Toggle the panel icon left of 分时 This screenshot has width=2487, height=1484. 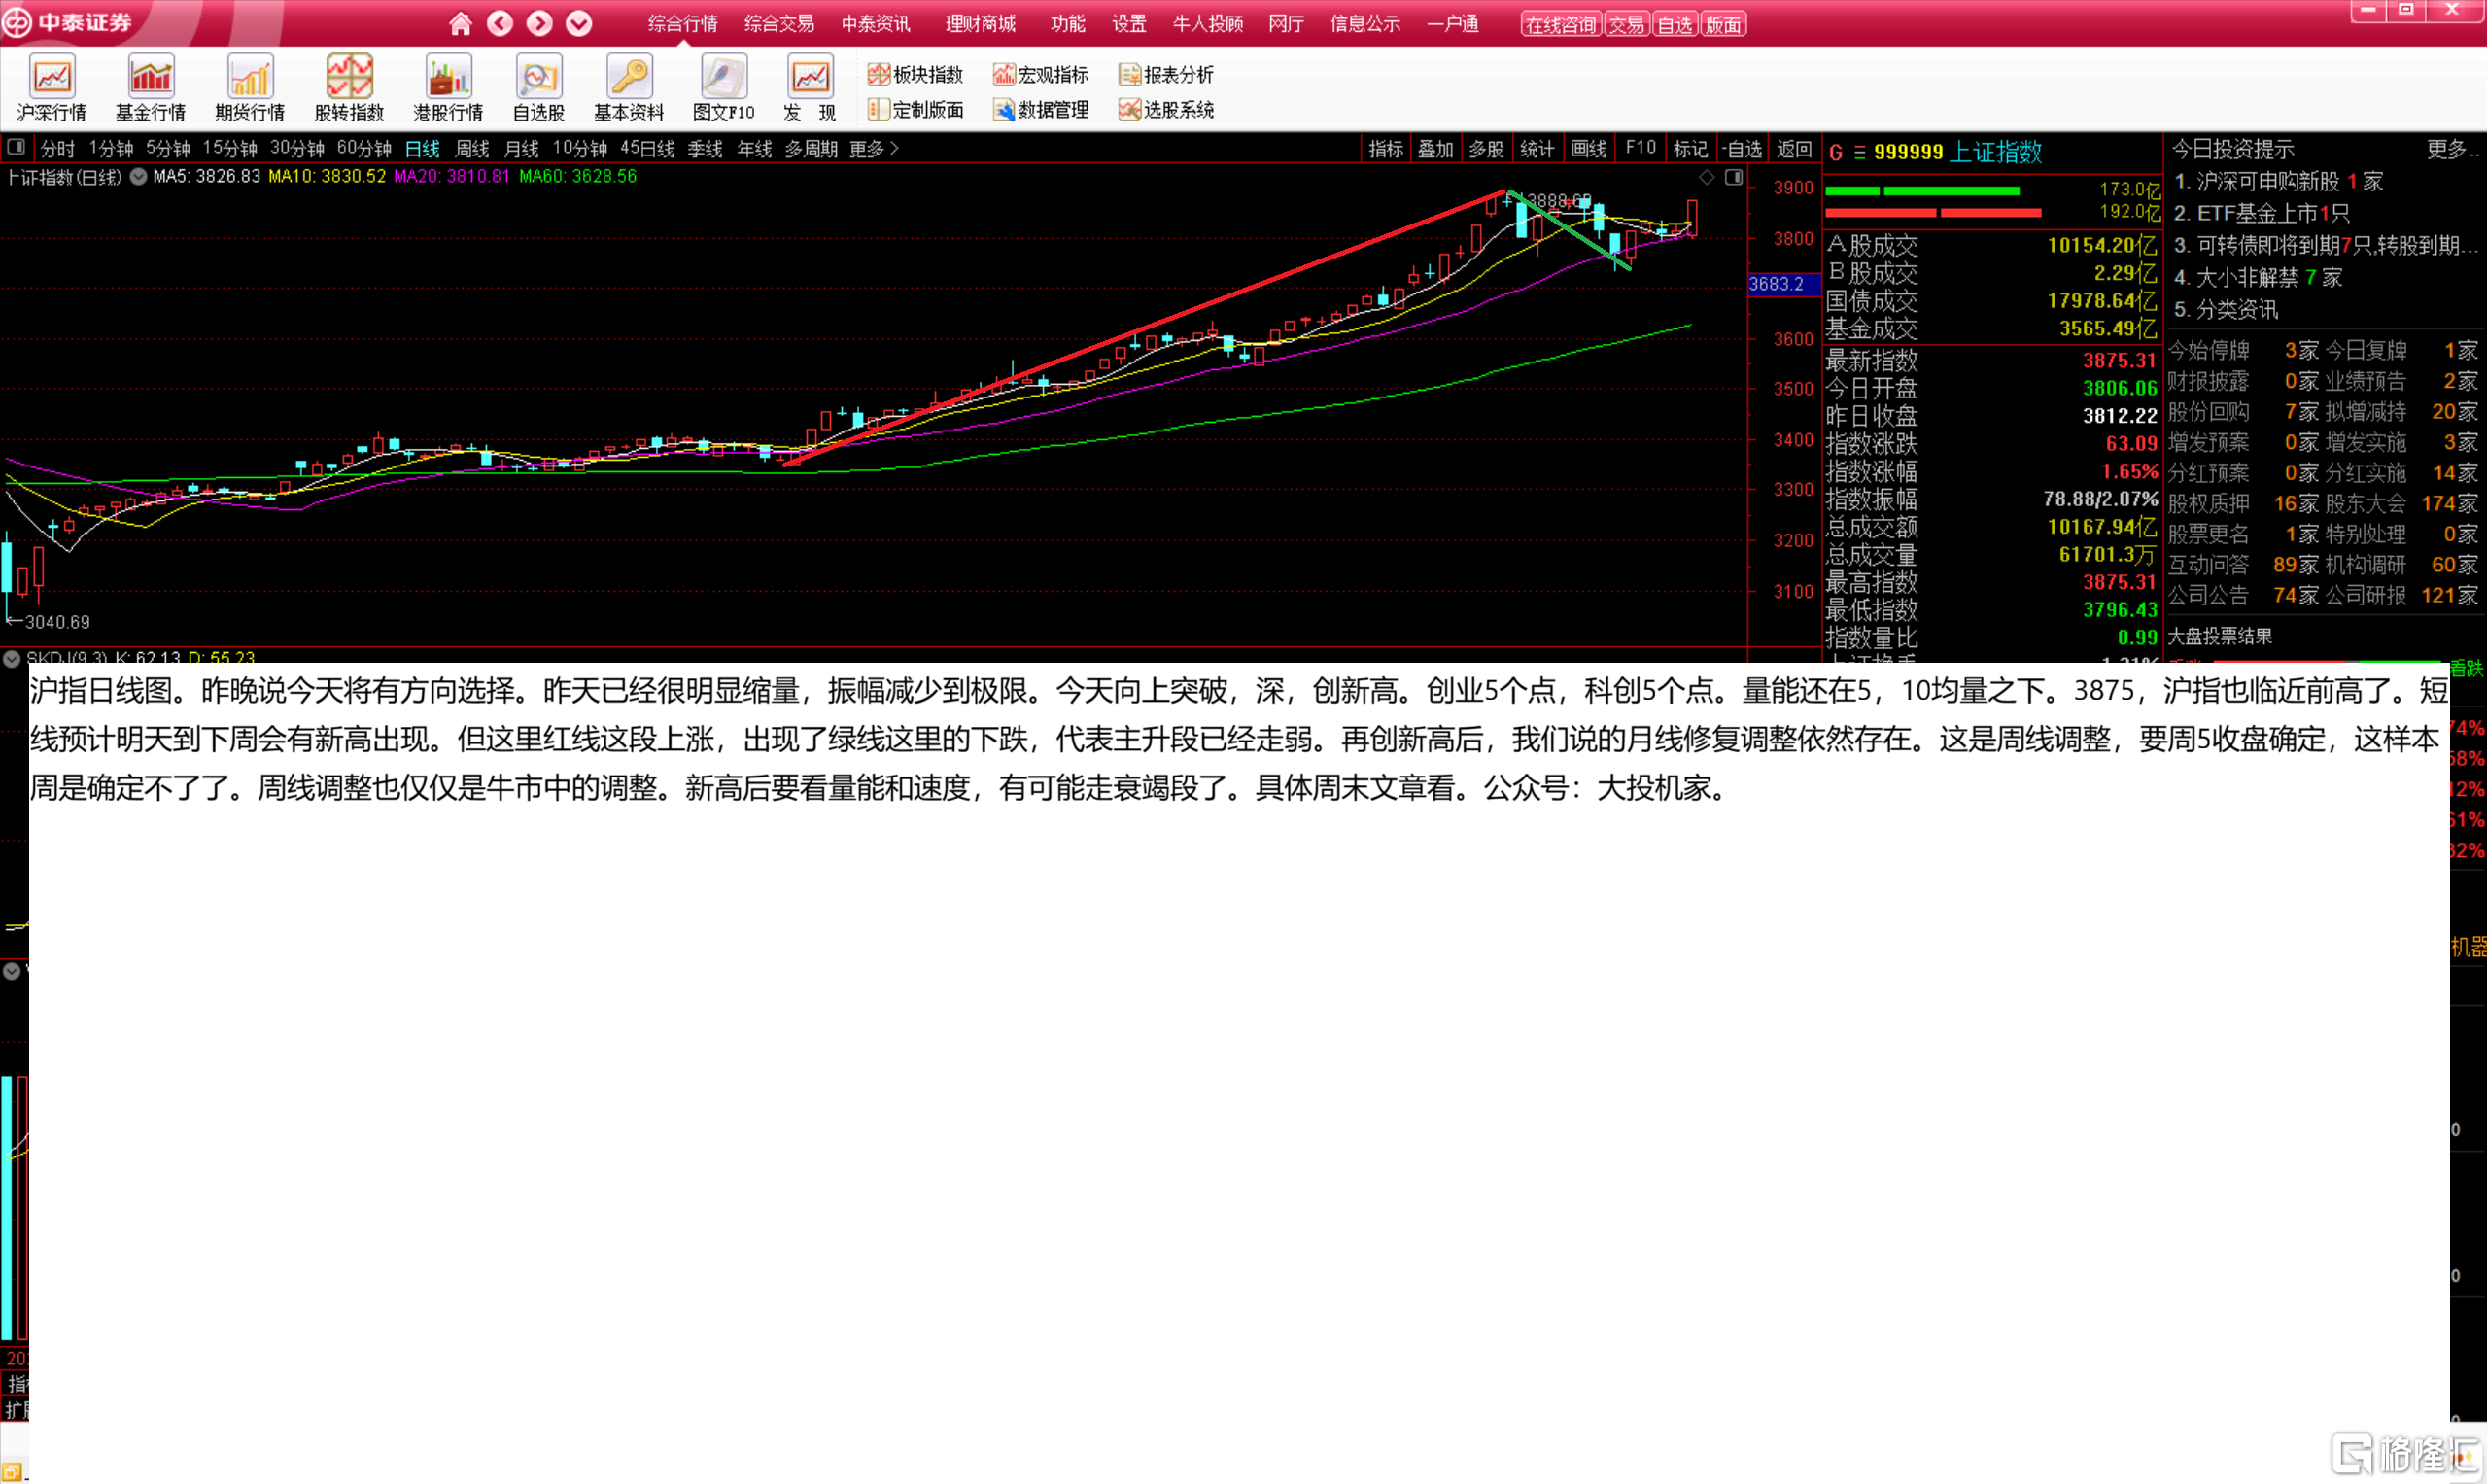coord(16,148)
